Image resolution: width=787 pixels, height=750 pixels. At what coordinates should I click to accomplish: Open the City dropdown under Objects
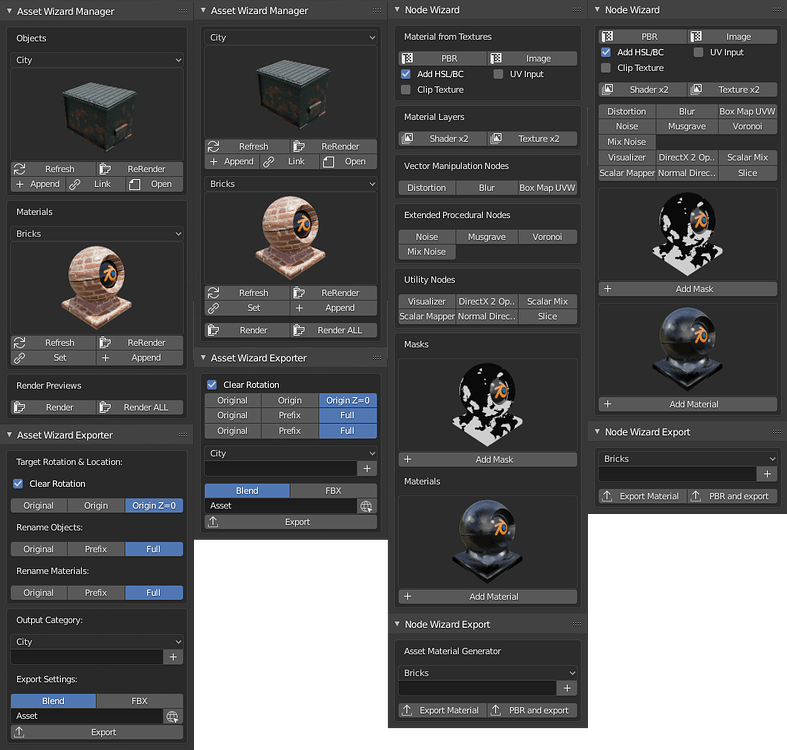(97, 60)
